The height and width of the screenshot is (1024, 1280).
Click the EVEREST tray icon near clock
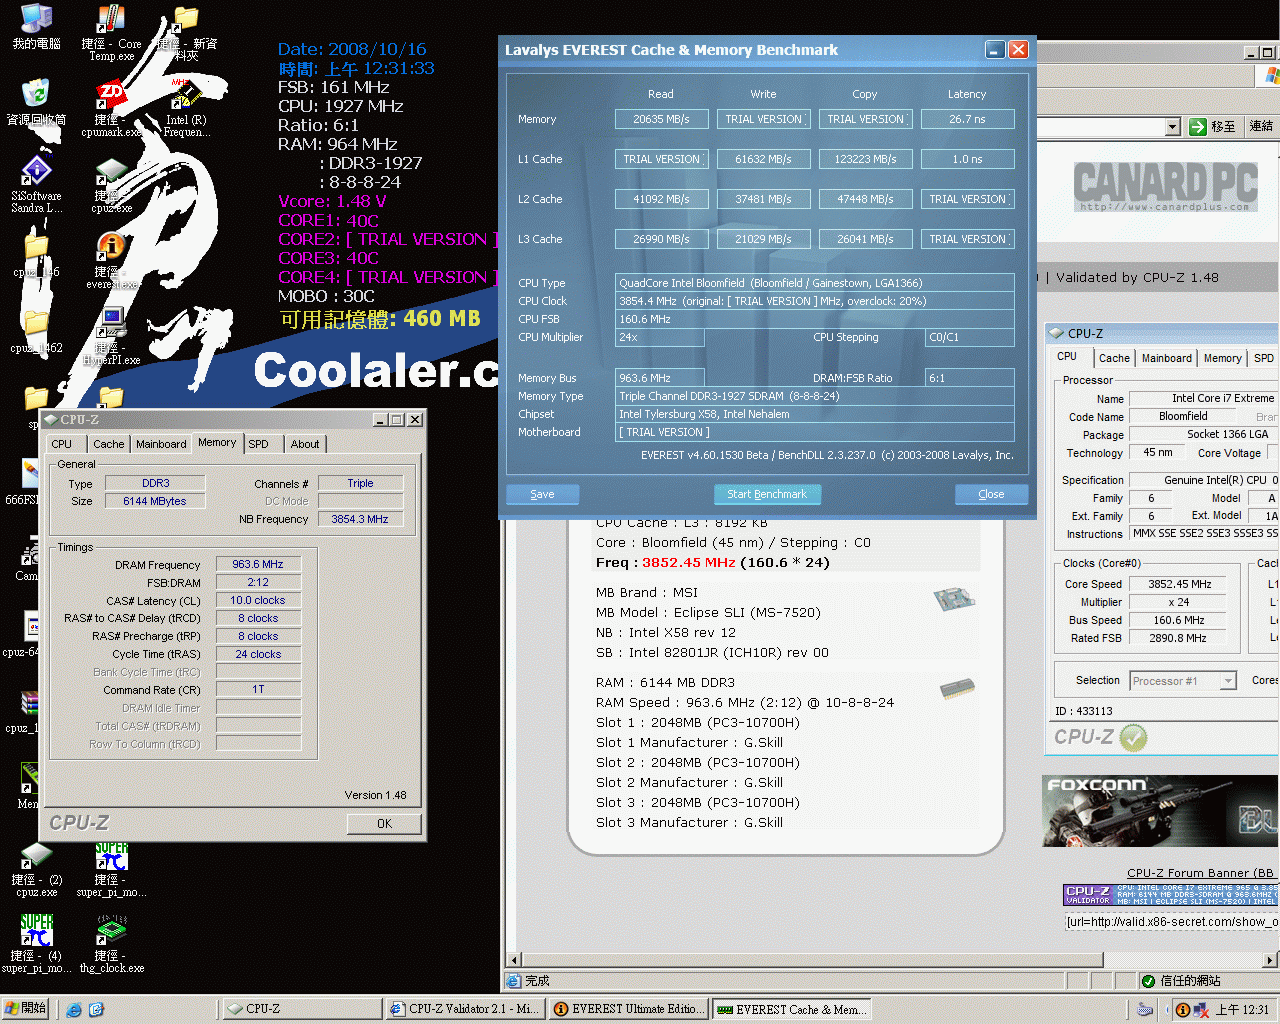(x=1182, y=1010)
